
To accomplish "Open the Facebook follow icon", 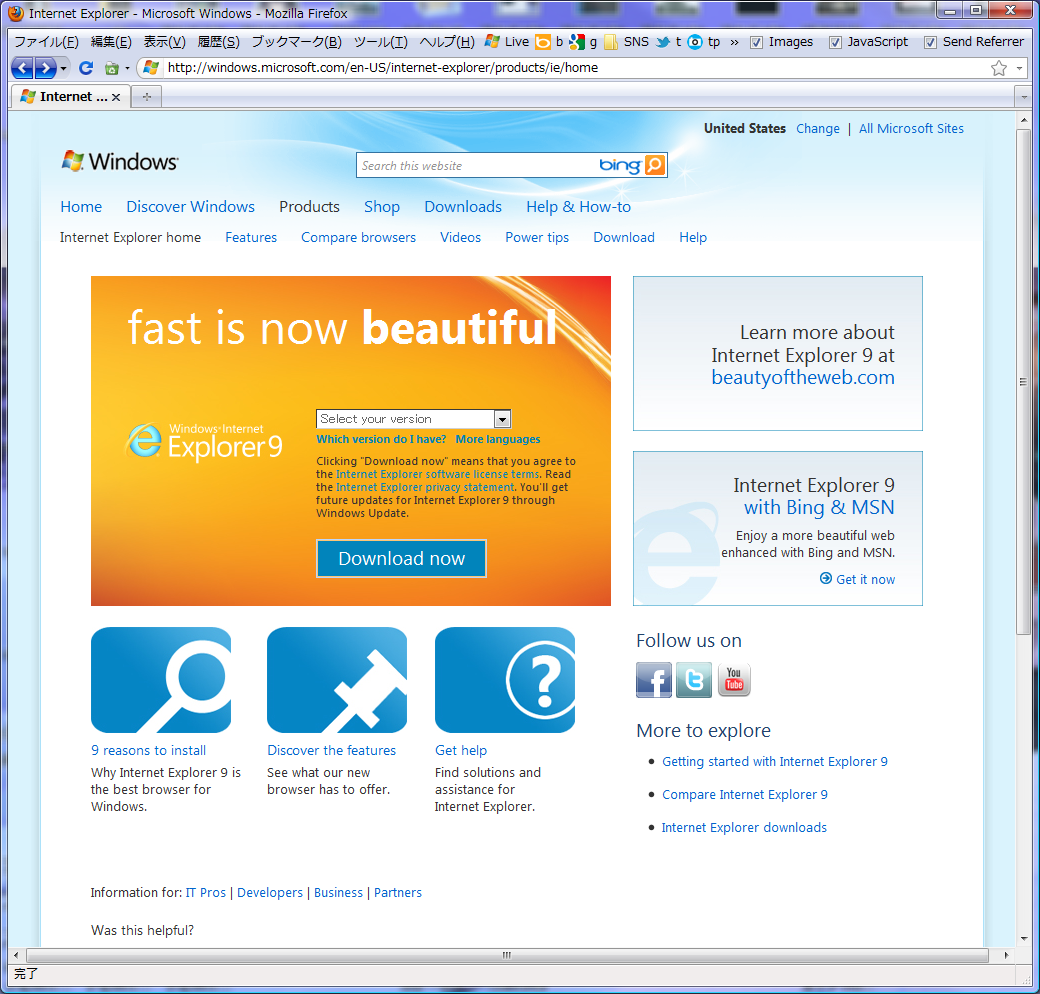I will (653, 680).
